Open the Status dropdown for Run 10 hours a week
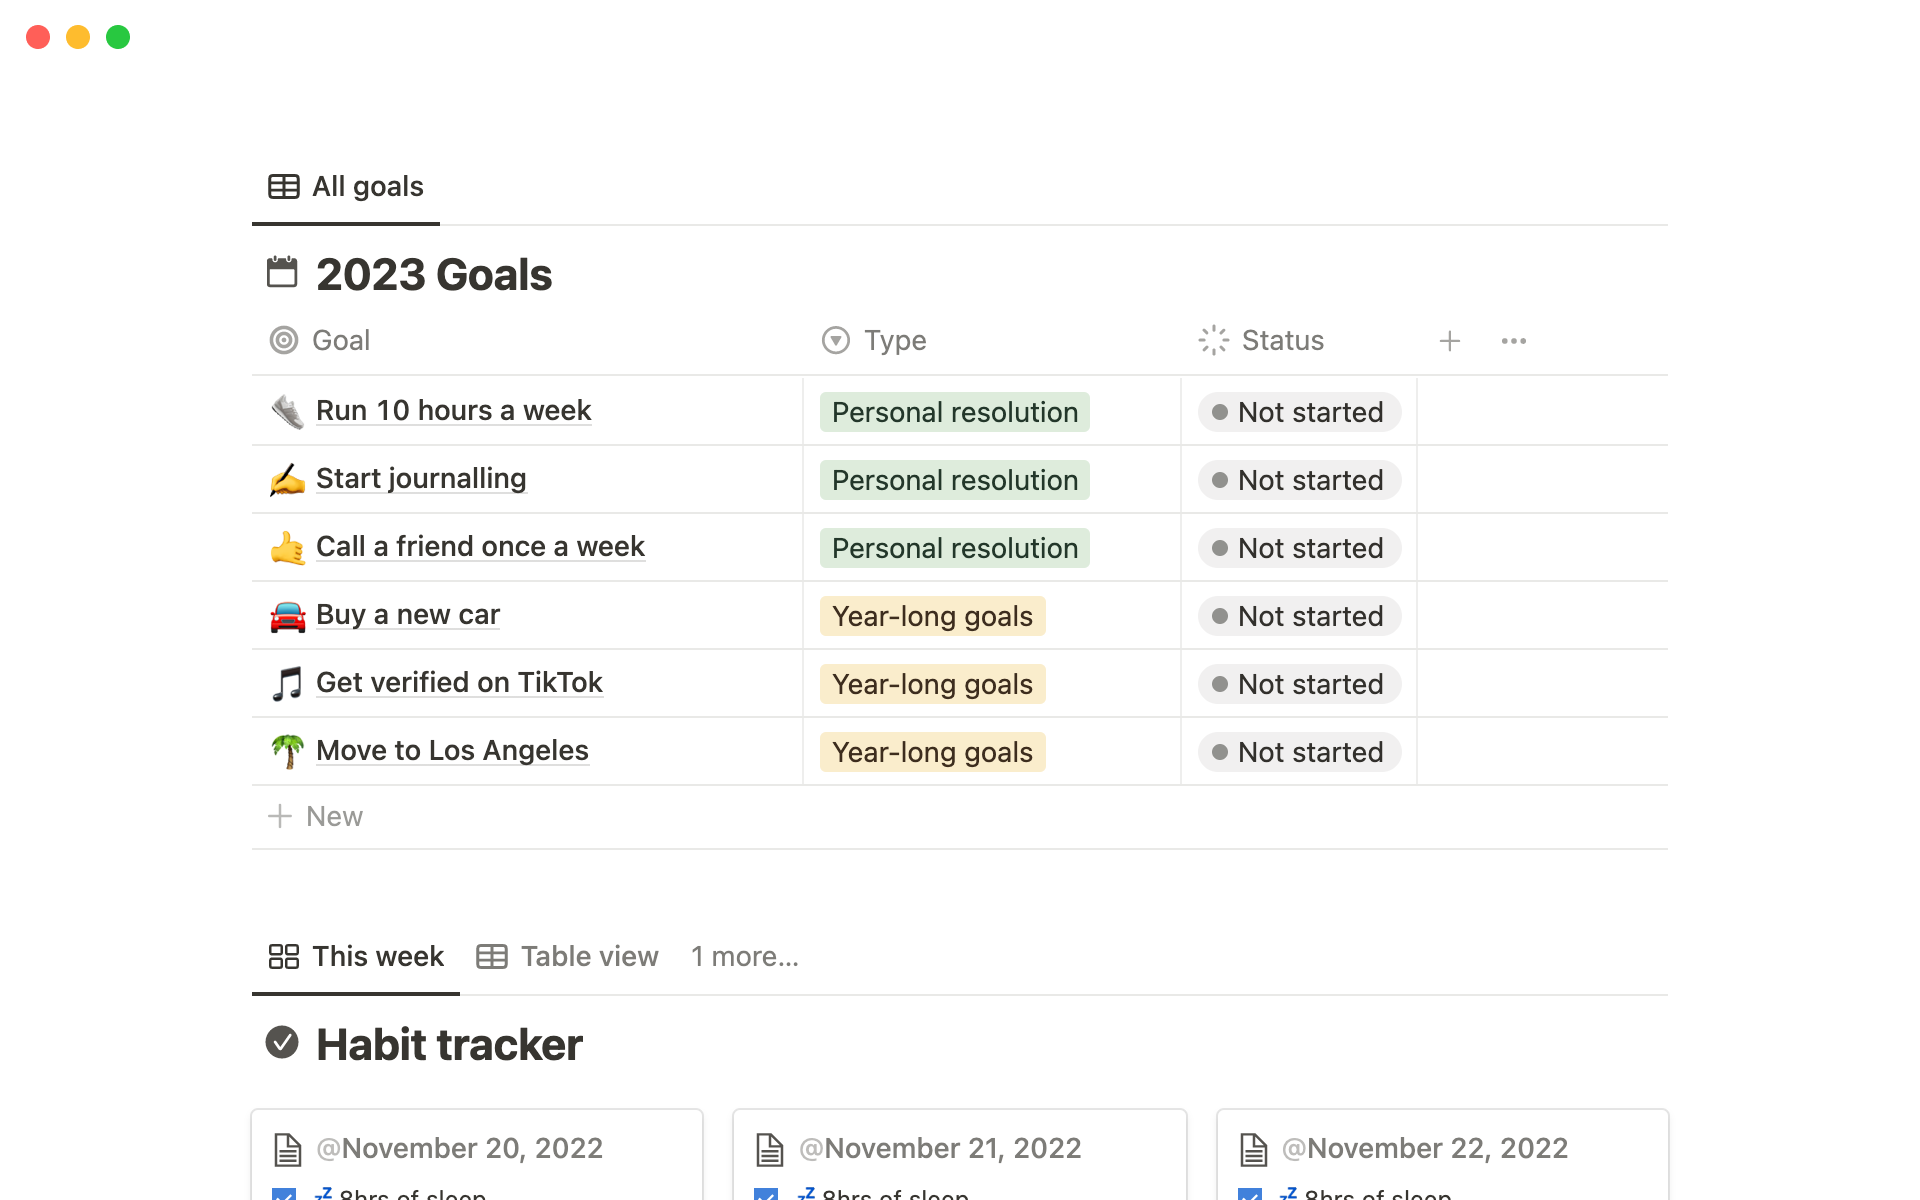 [1299, 412]
